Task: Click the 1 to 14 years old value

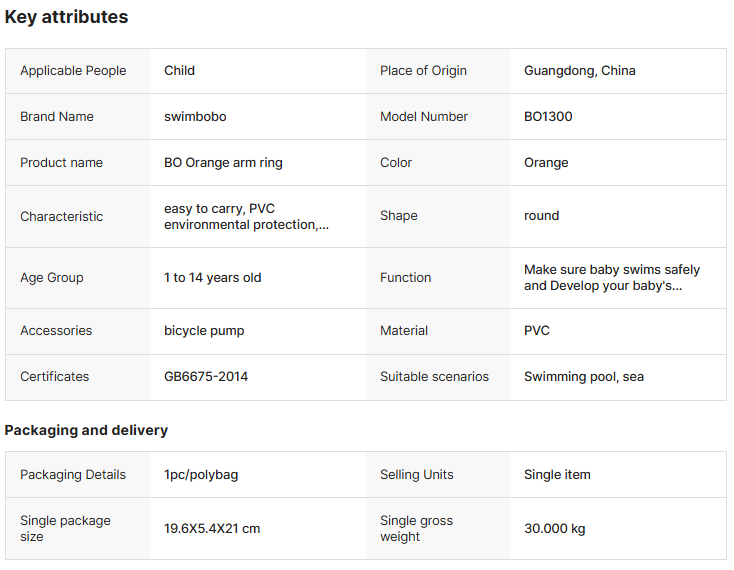Action: pyautogui.click(x=212, y=277)
